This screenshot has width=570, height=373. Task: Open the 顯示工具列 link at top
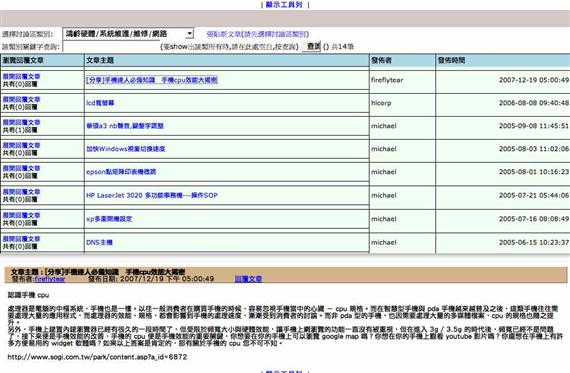[x=284, y=5]
